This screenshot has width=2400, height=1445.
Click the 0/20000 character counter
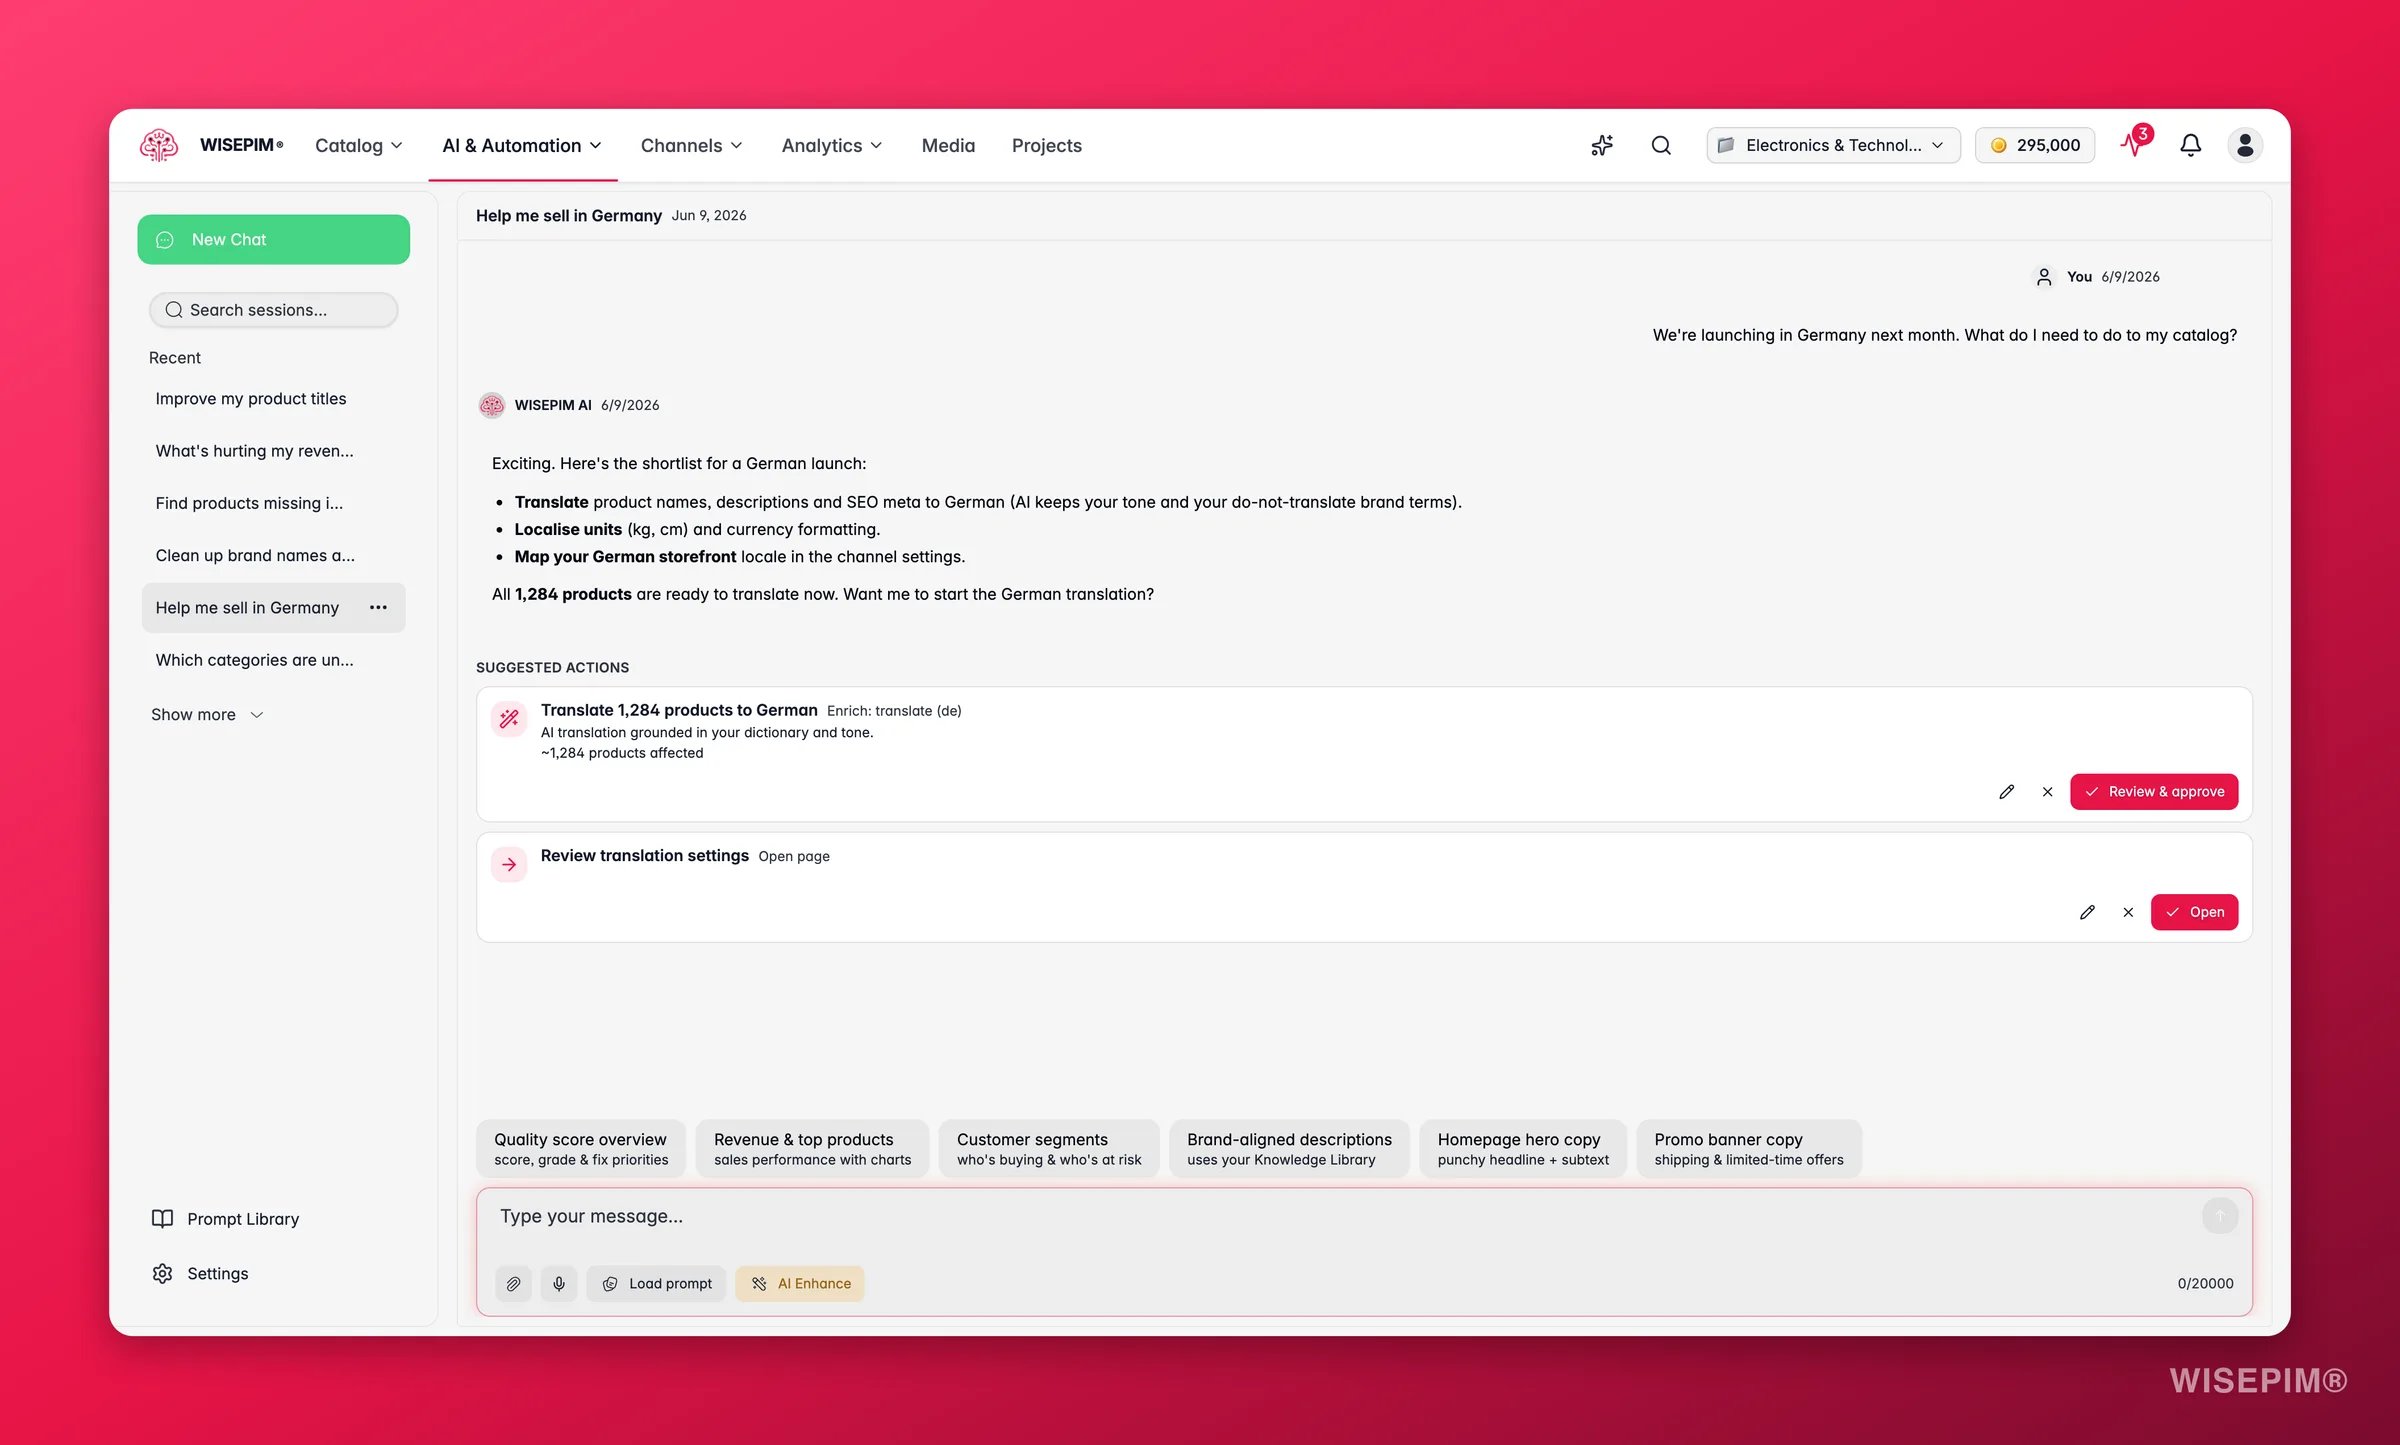2205,1283
